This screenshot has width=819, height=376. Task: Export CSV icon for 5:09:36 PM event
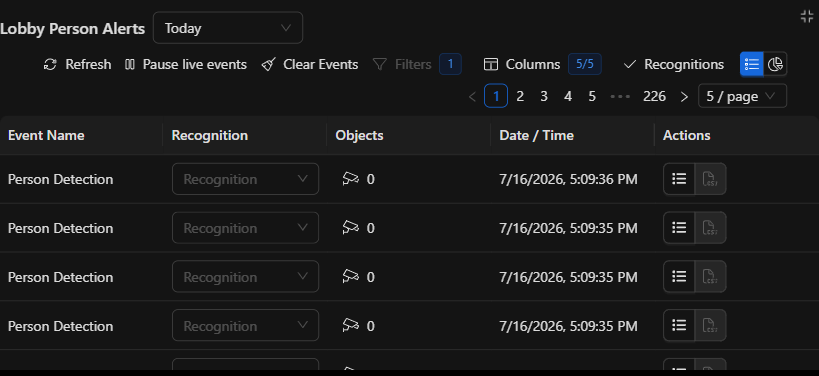[710, 179]
